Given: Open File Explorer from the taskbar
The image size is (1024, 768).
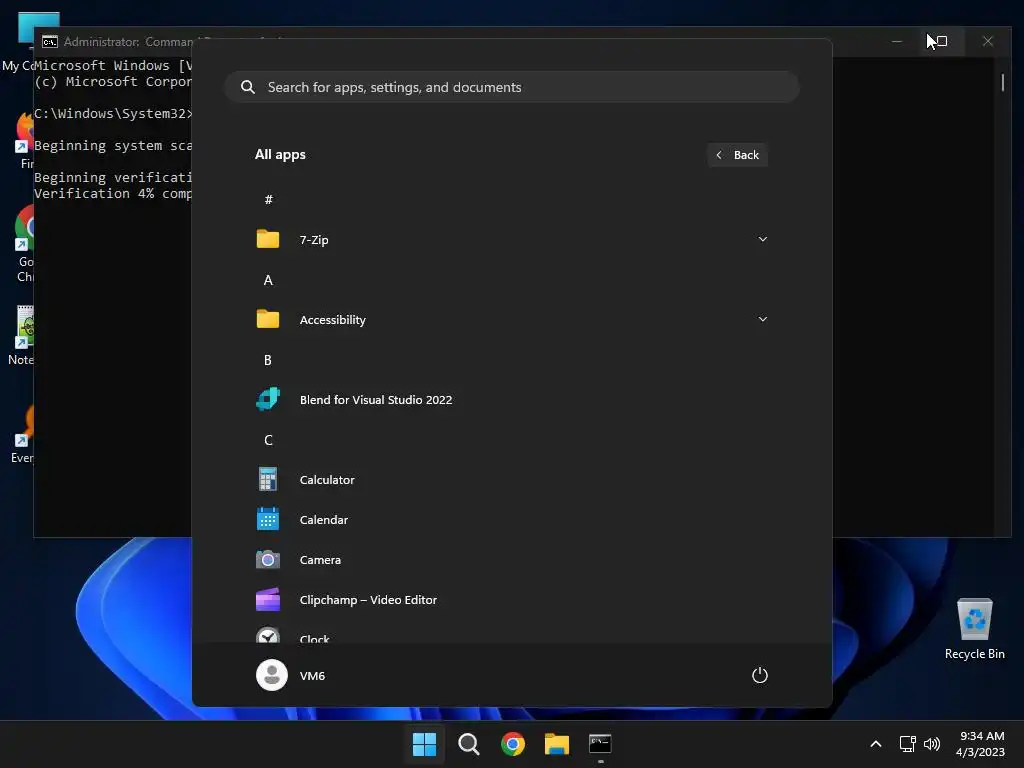Looking at the screenshot, I should tap(556, 744).
